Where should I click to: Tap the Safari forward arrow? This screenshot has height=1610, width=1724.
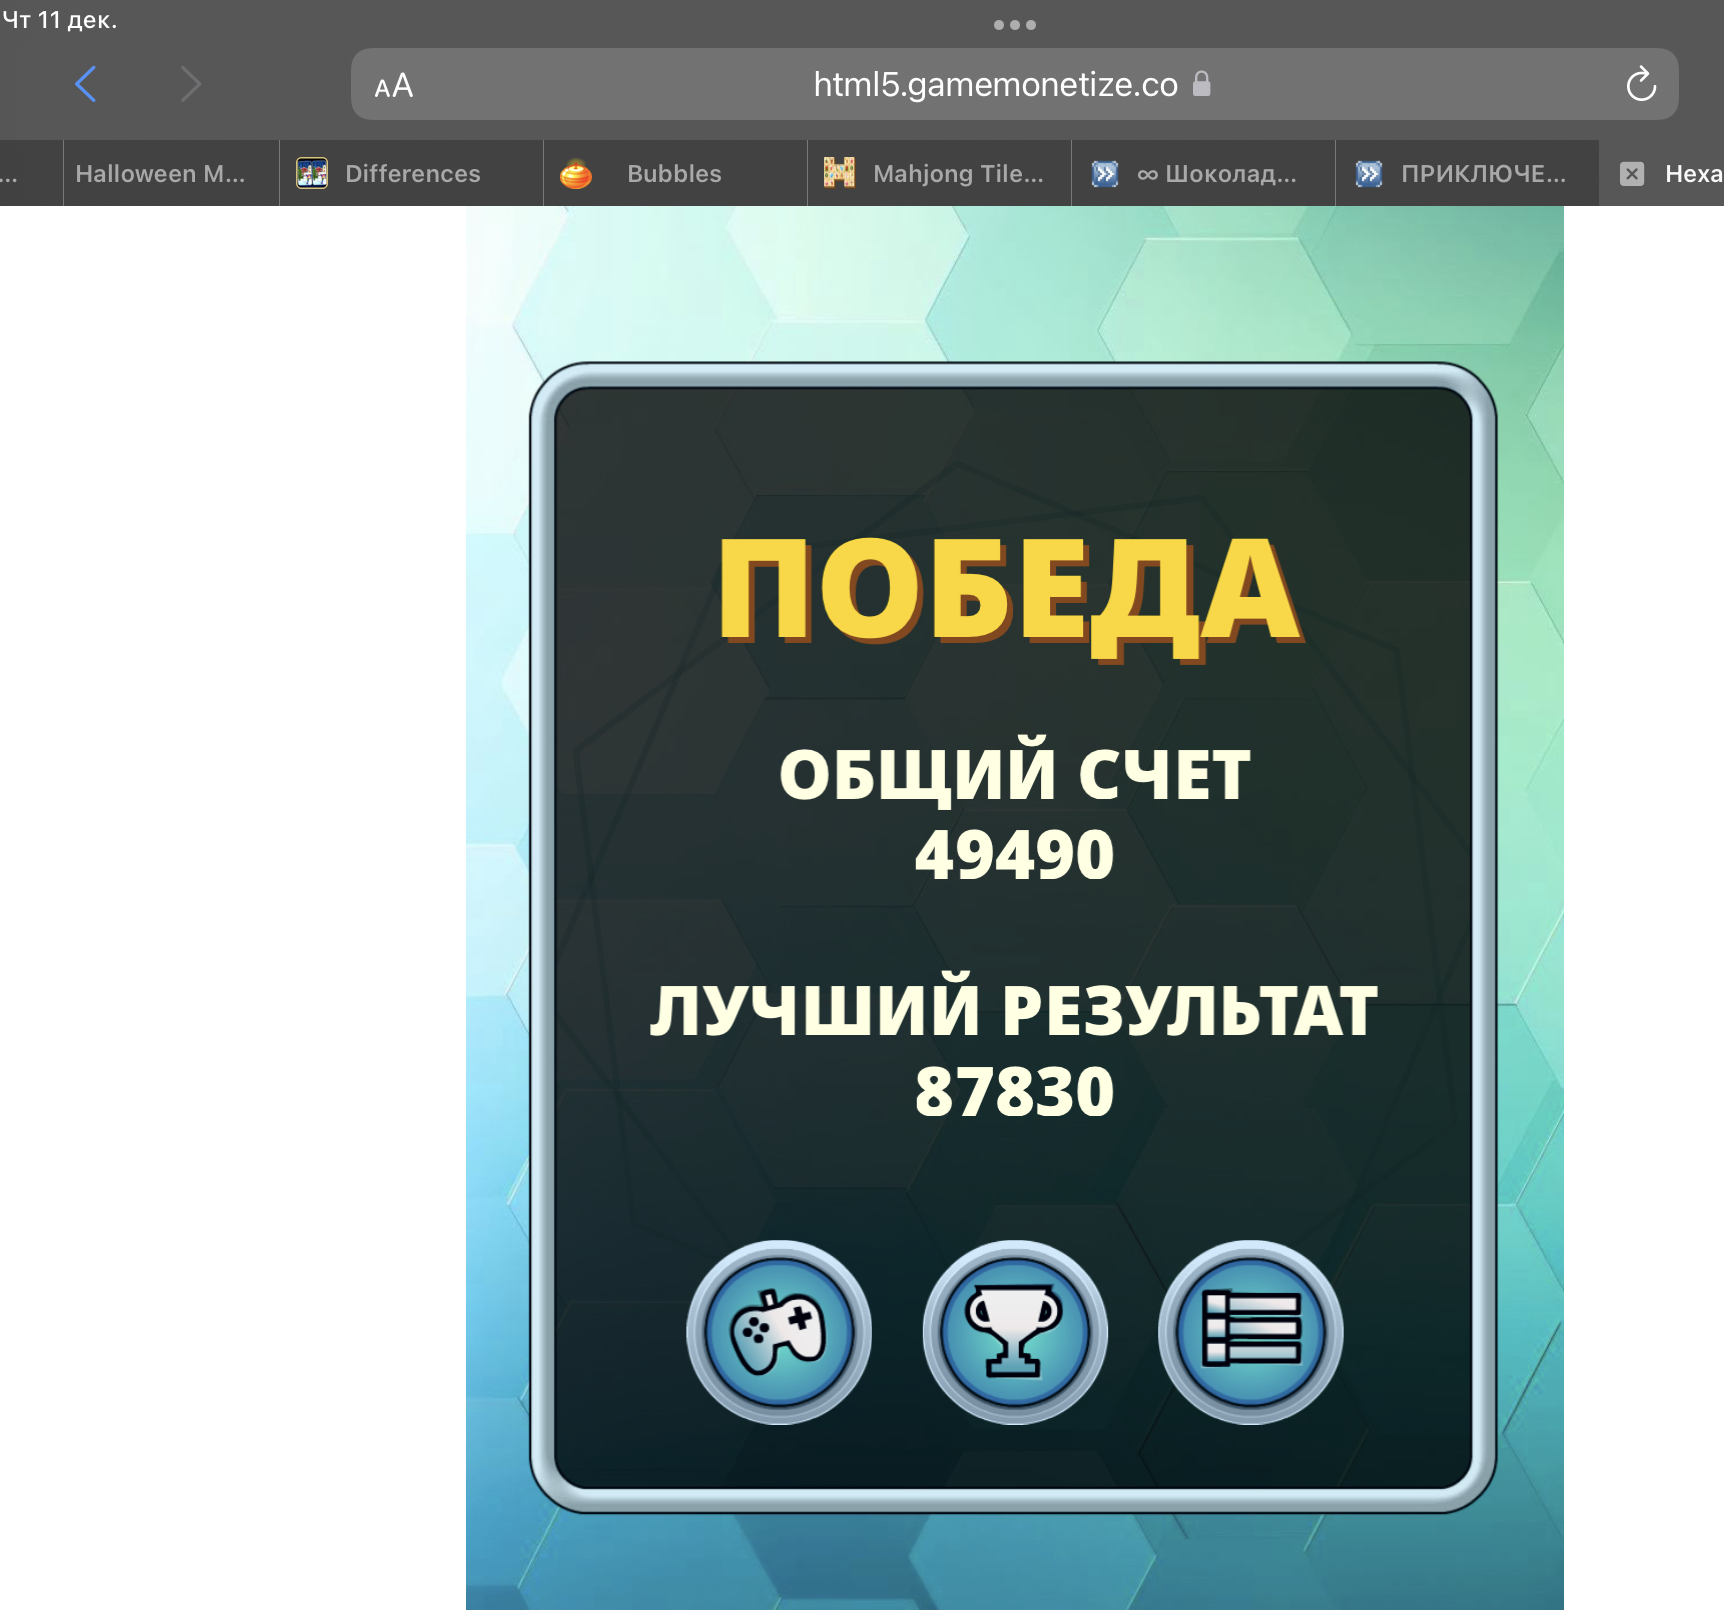click(190, 84)
